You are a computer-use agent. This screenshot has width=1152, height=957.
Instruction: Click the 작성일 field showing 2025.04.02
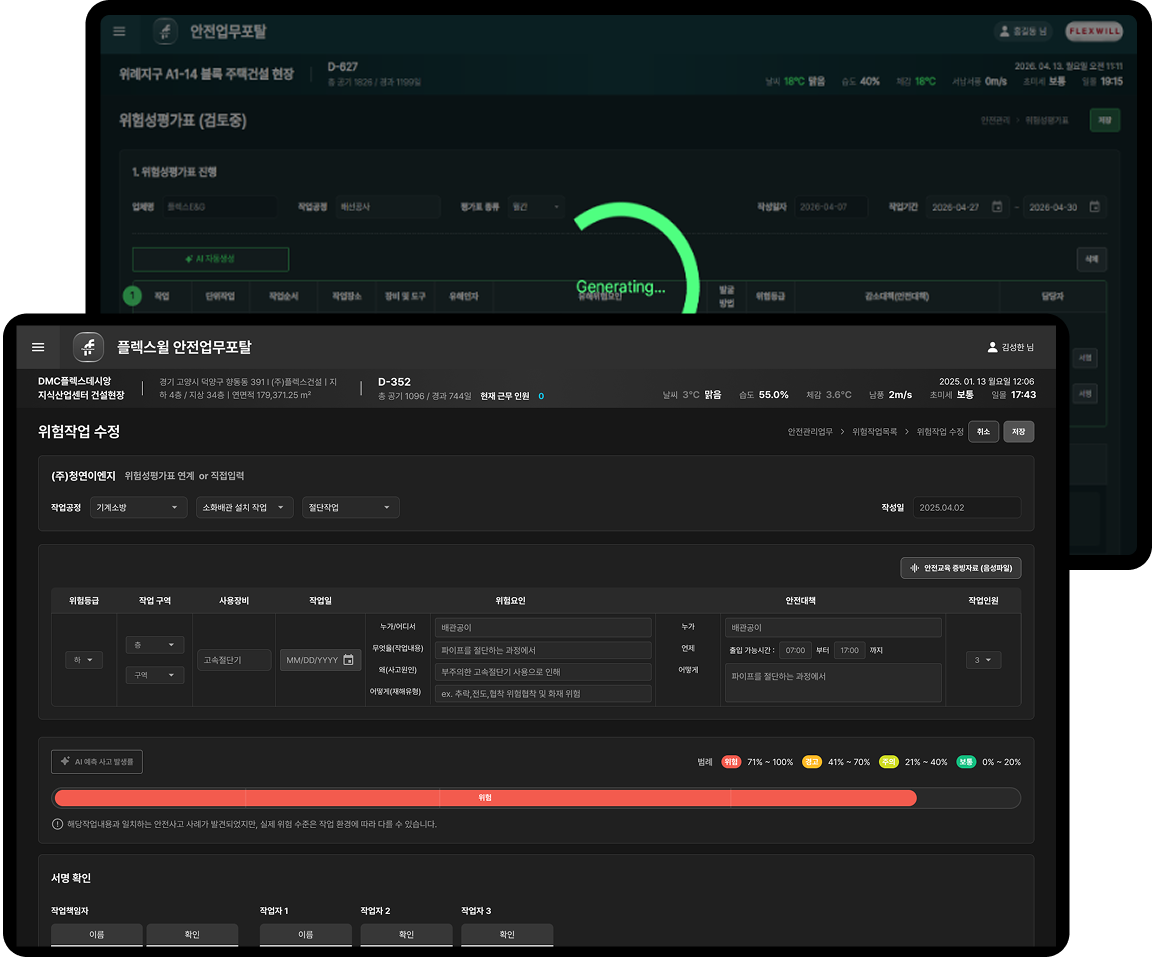[x=967, y=508]
